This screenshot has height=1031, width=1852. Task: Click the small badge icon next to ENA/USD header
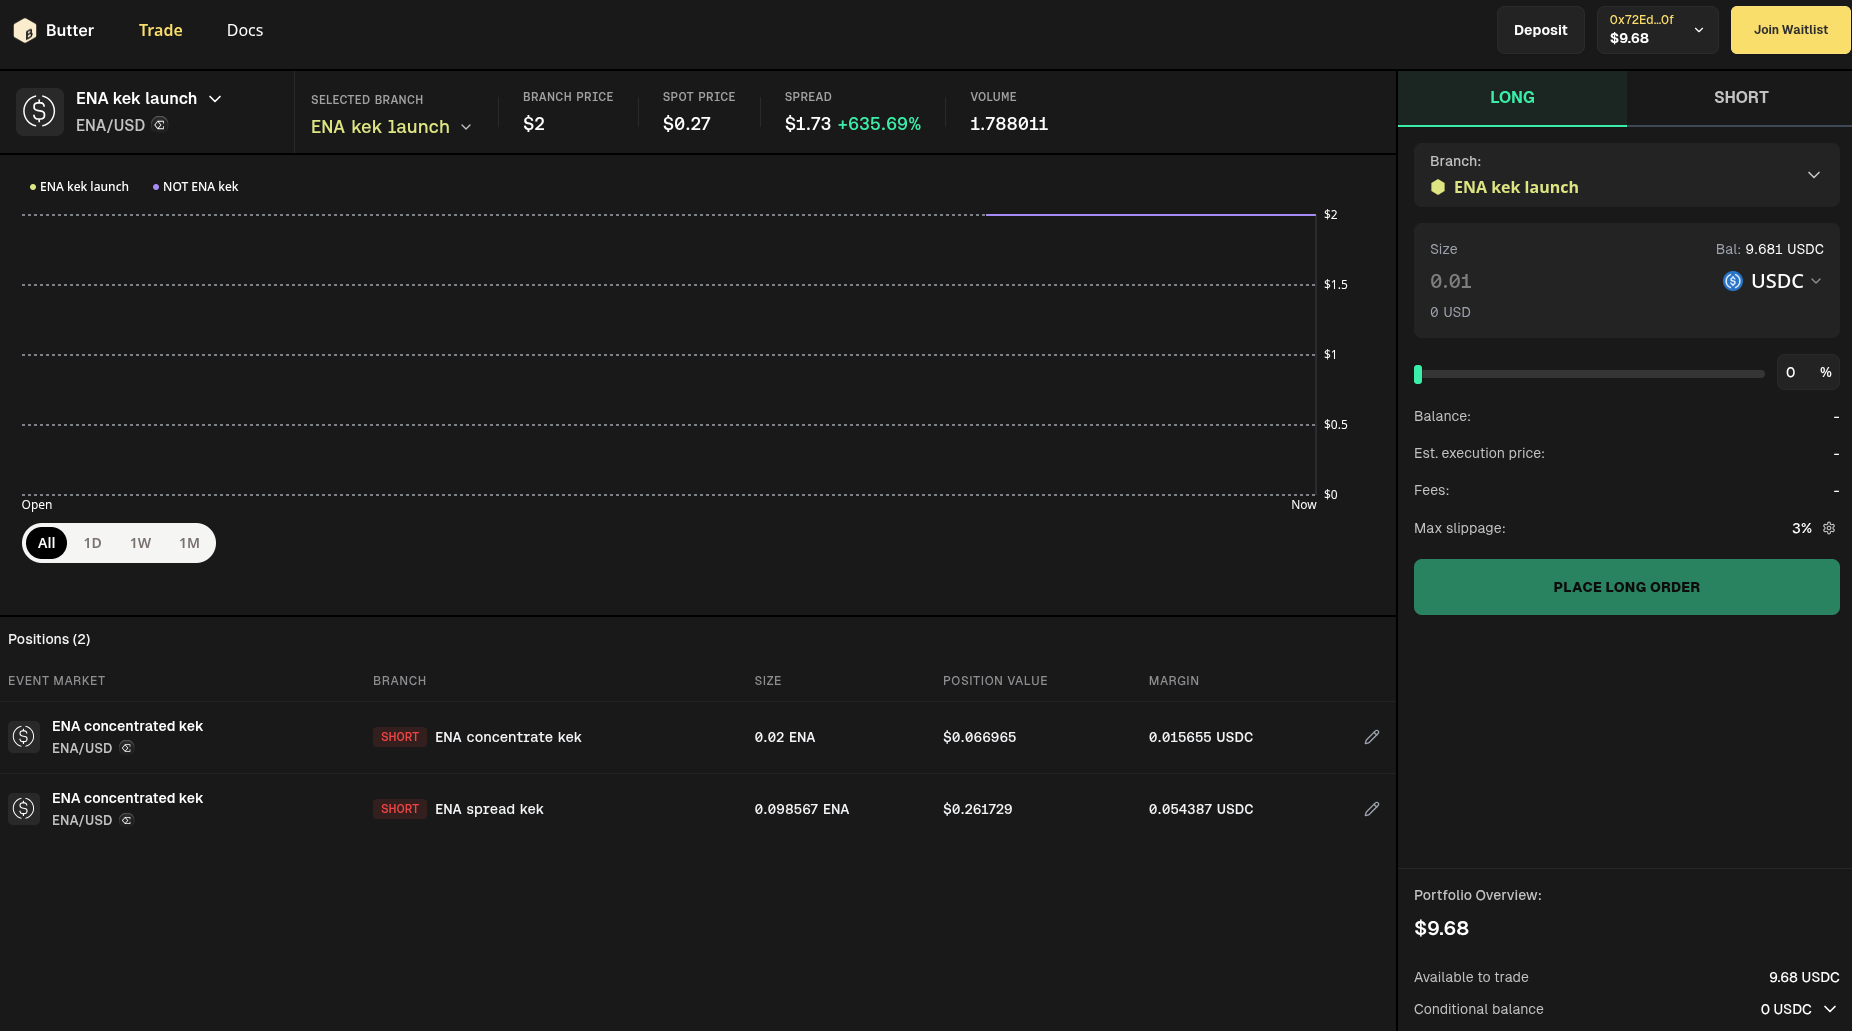tap(160, 125)
